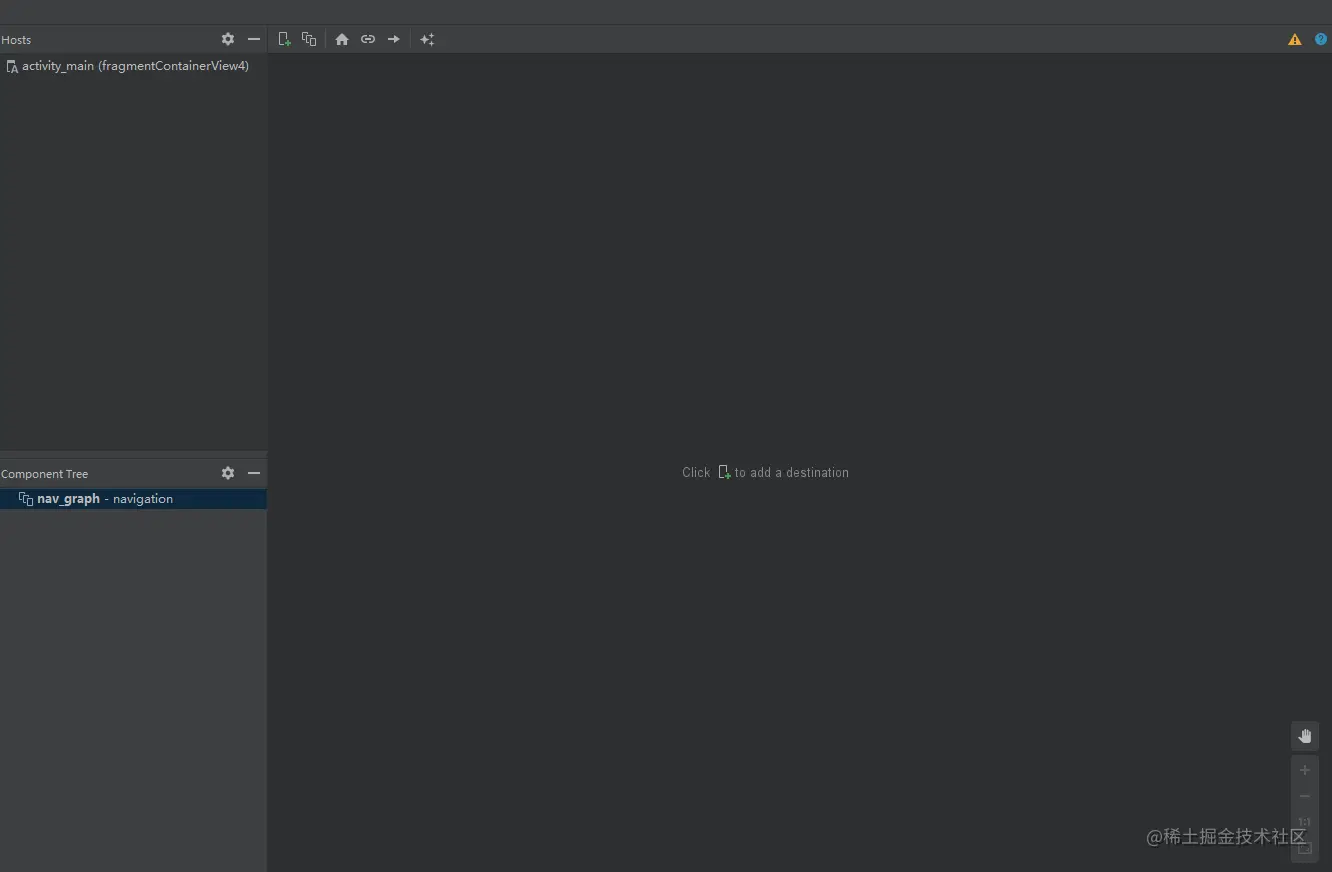Click the add destination prompt in the canvas
1332x872 pixels.
pos(765,472)
